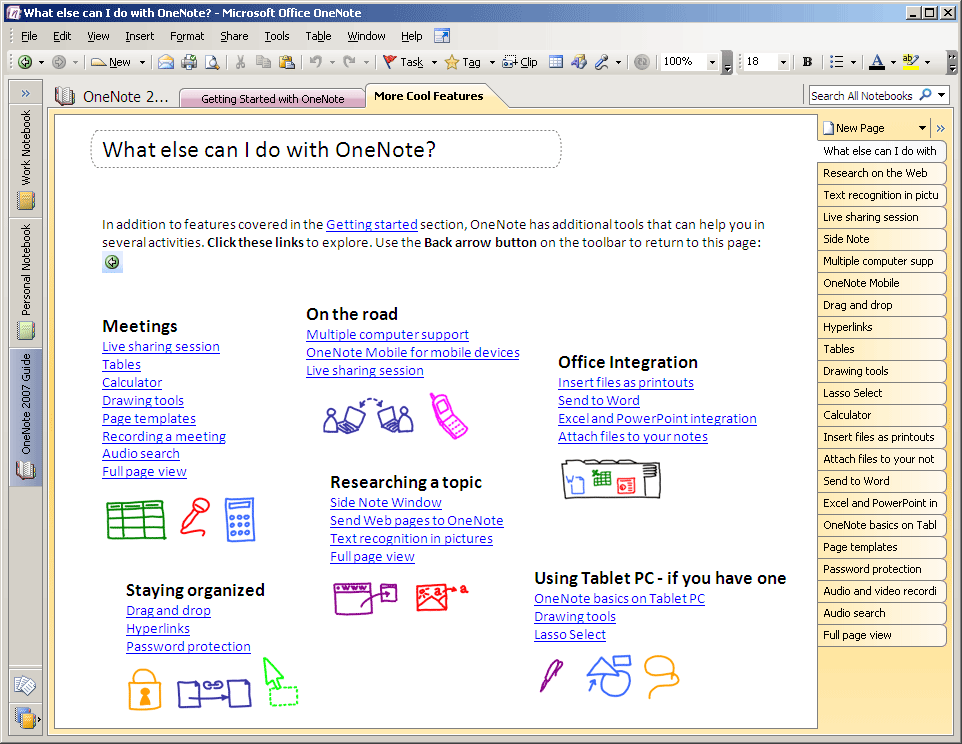The image size is (962, 744).
Task: Open OneNote basics on Tablet PC link
Action: [619, 599]
